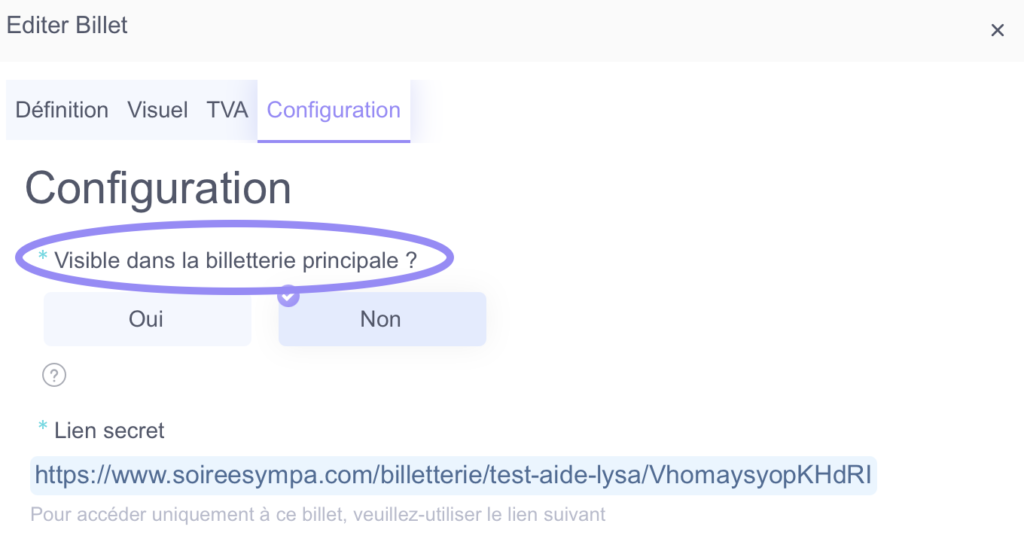The image size is (1024, 554).
Task: Switch to the Visuel tab
Action: [157, 110]
